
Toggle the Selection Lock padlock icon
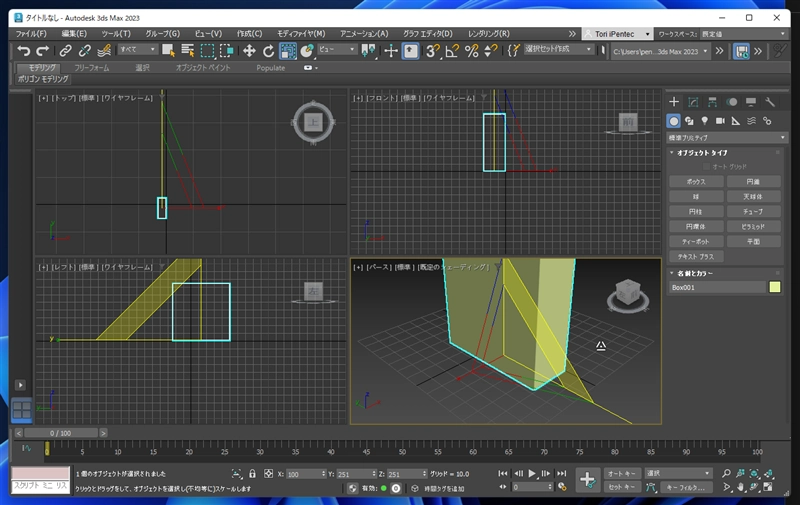[252, 474]
